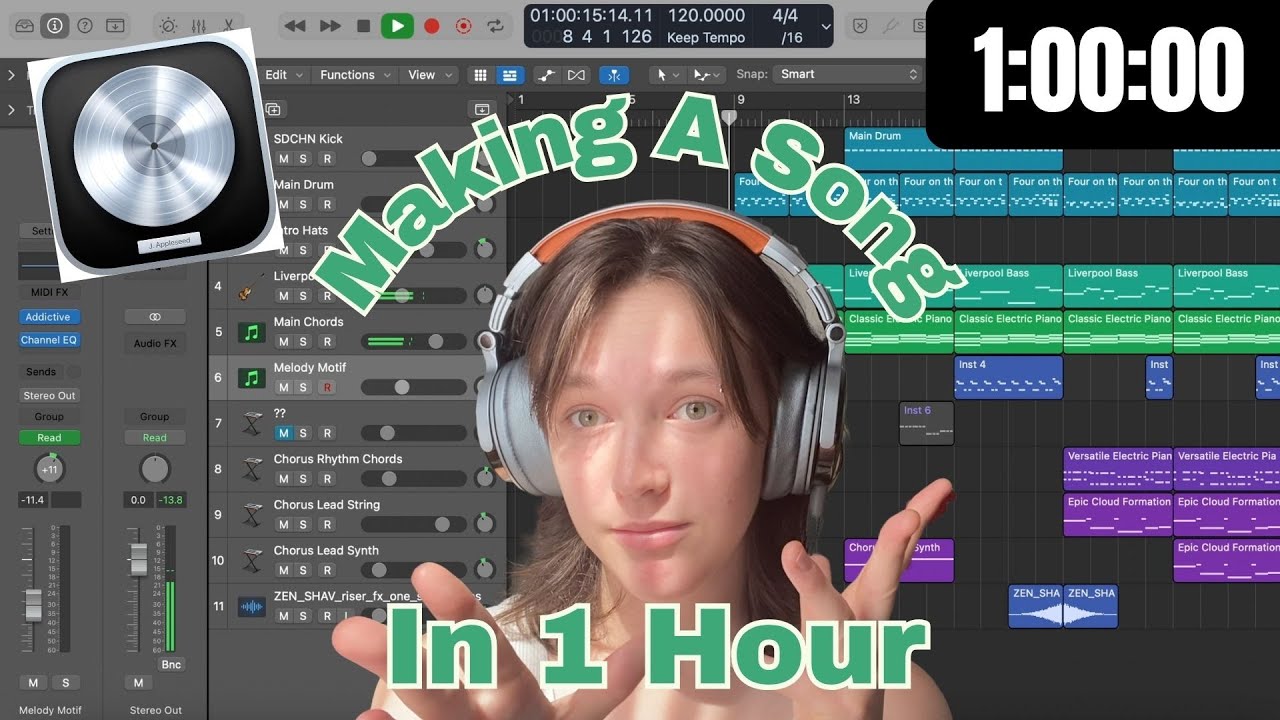Viewport: 1280px width, 720px height.
Task: Click the green Play button
Action: coord(397,26)
